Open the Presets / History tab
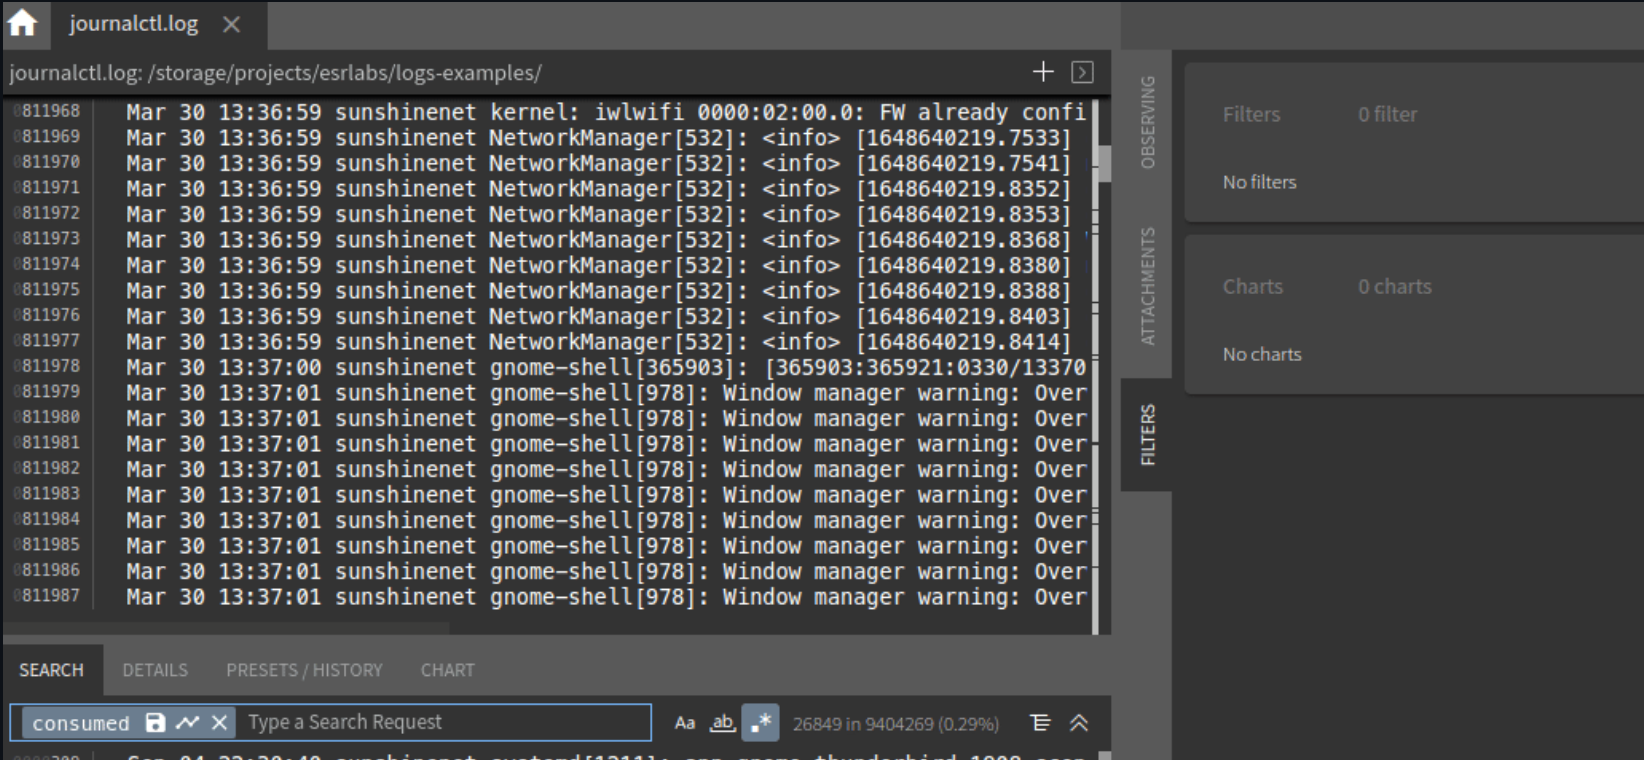 [x=304, y=670]
